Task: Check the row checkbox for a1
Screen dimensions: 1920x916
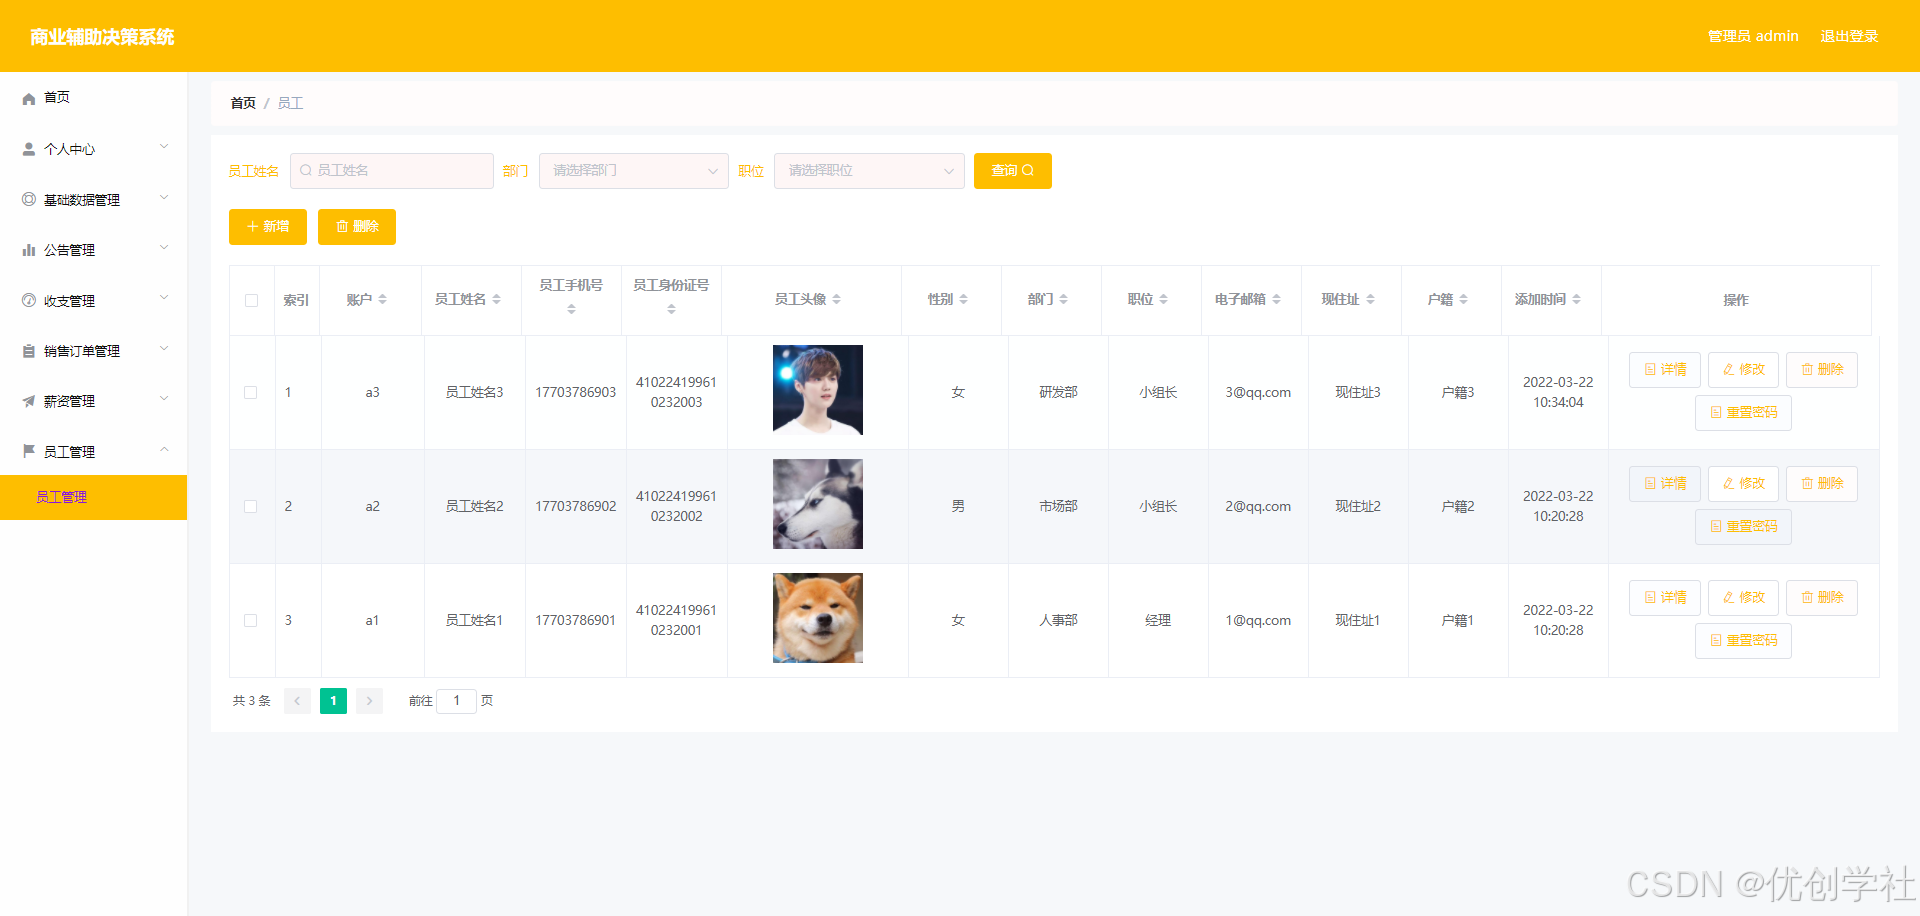Action: pos(251,620)
